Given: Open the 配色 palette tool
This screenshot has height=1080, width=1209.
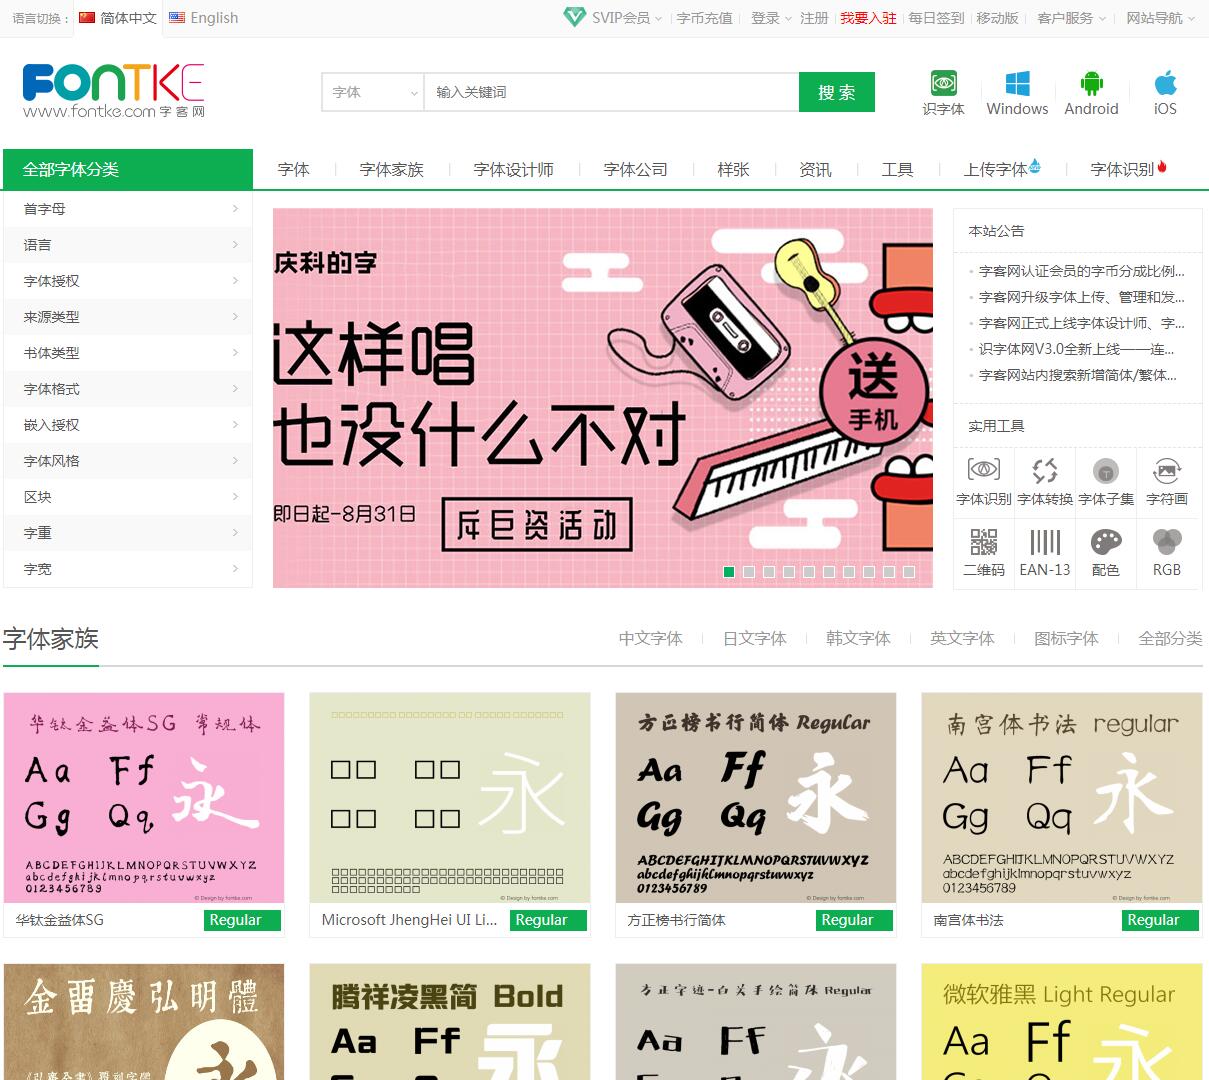Looking at the screenshot, I should pos(1106,542).
